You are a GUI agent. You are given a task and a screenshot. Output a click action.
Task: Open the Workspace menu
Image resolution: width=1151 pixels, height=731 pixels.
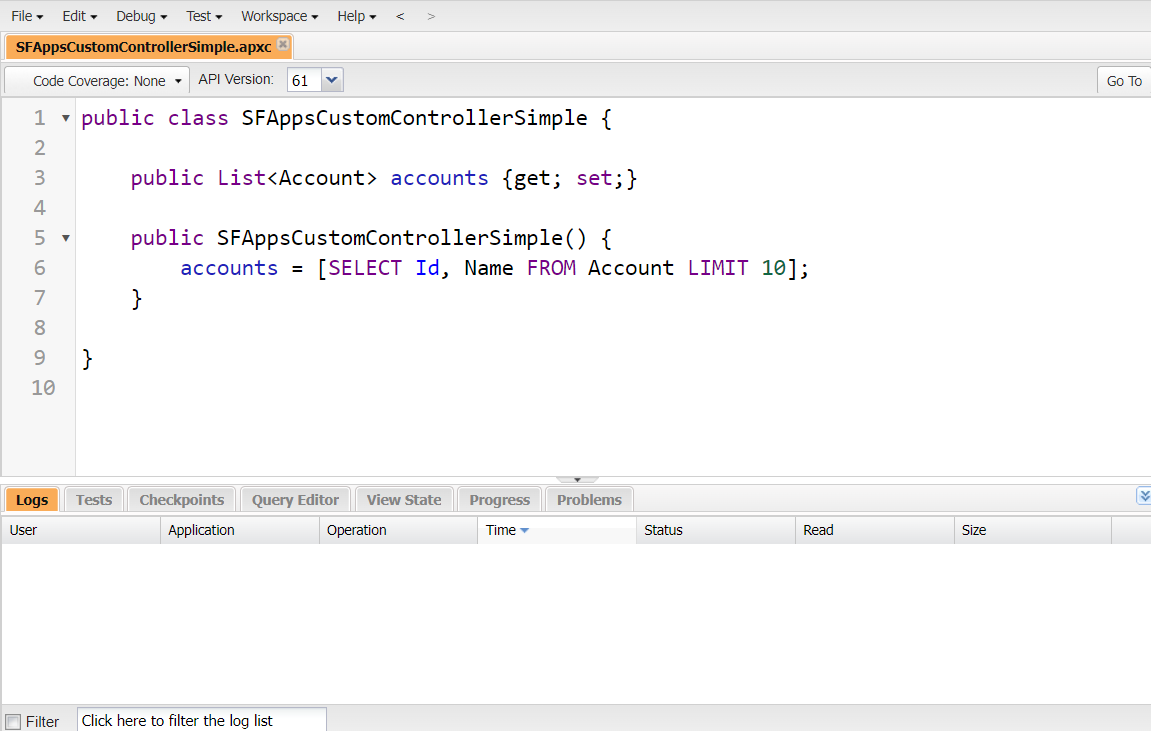[279, 16]
